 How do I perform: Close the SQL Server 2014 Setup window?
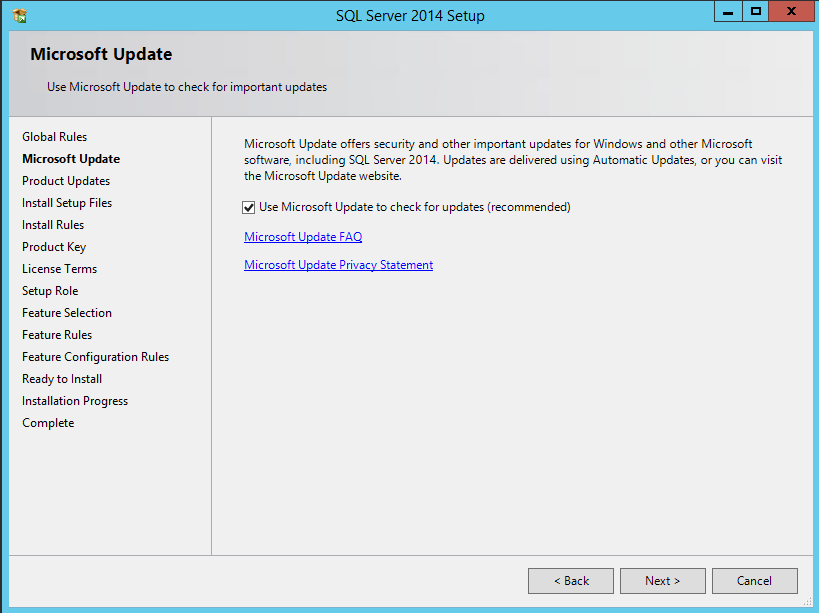(791, 11)
